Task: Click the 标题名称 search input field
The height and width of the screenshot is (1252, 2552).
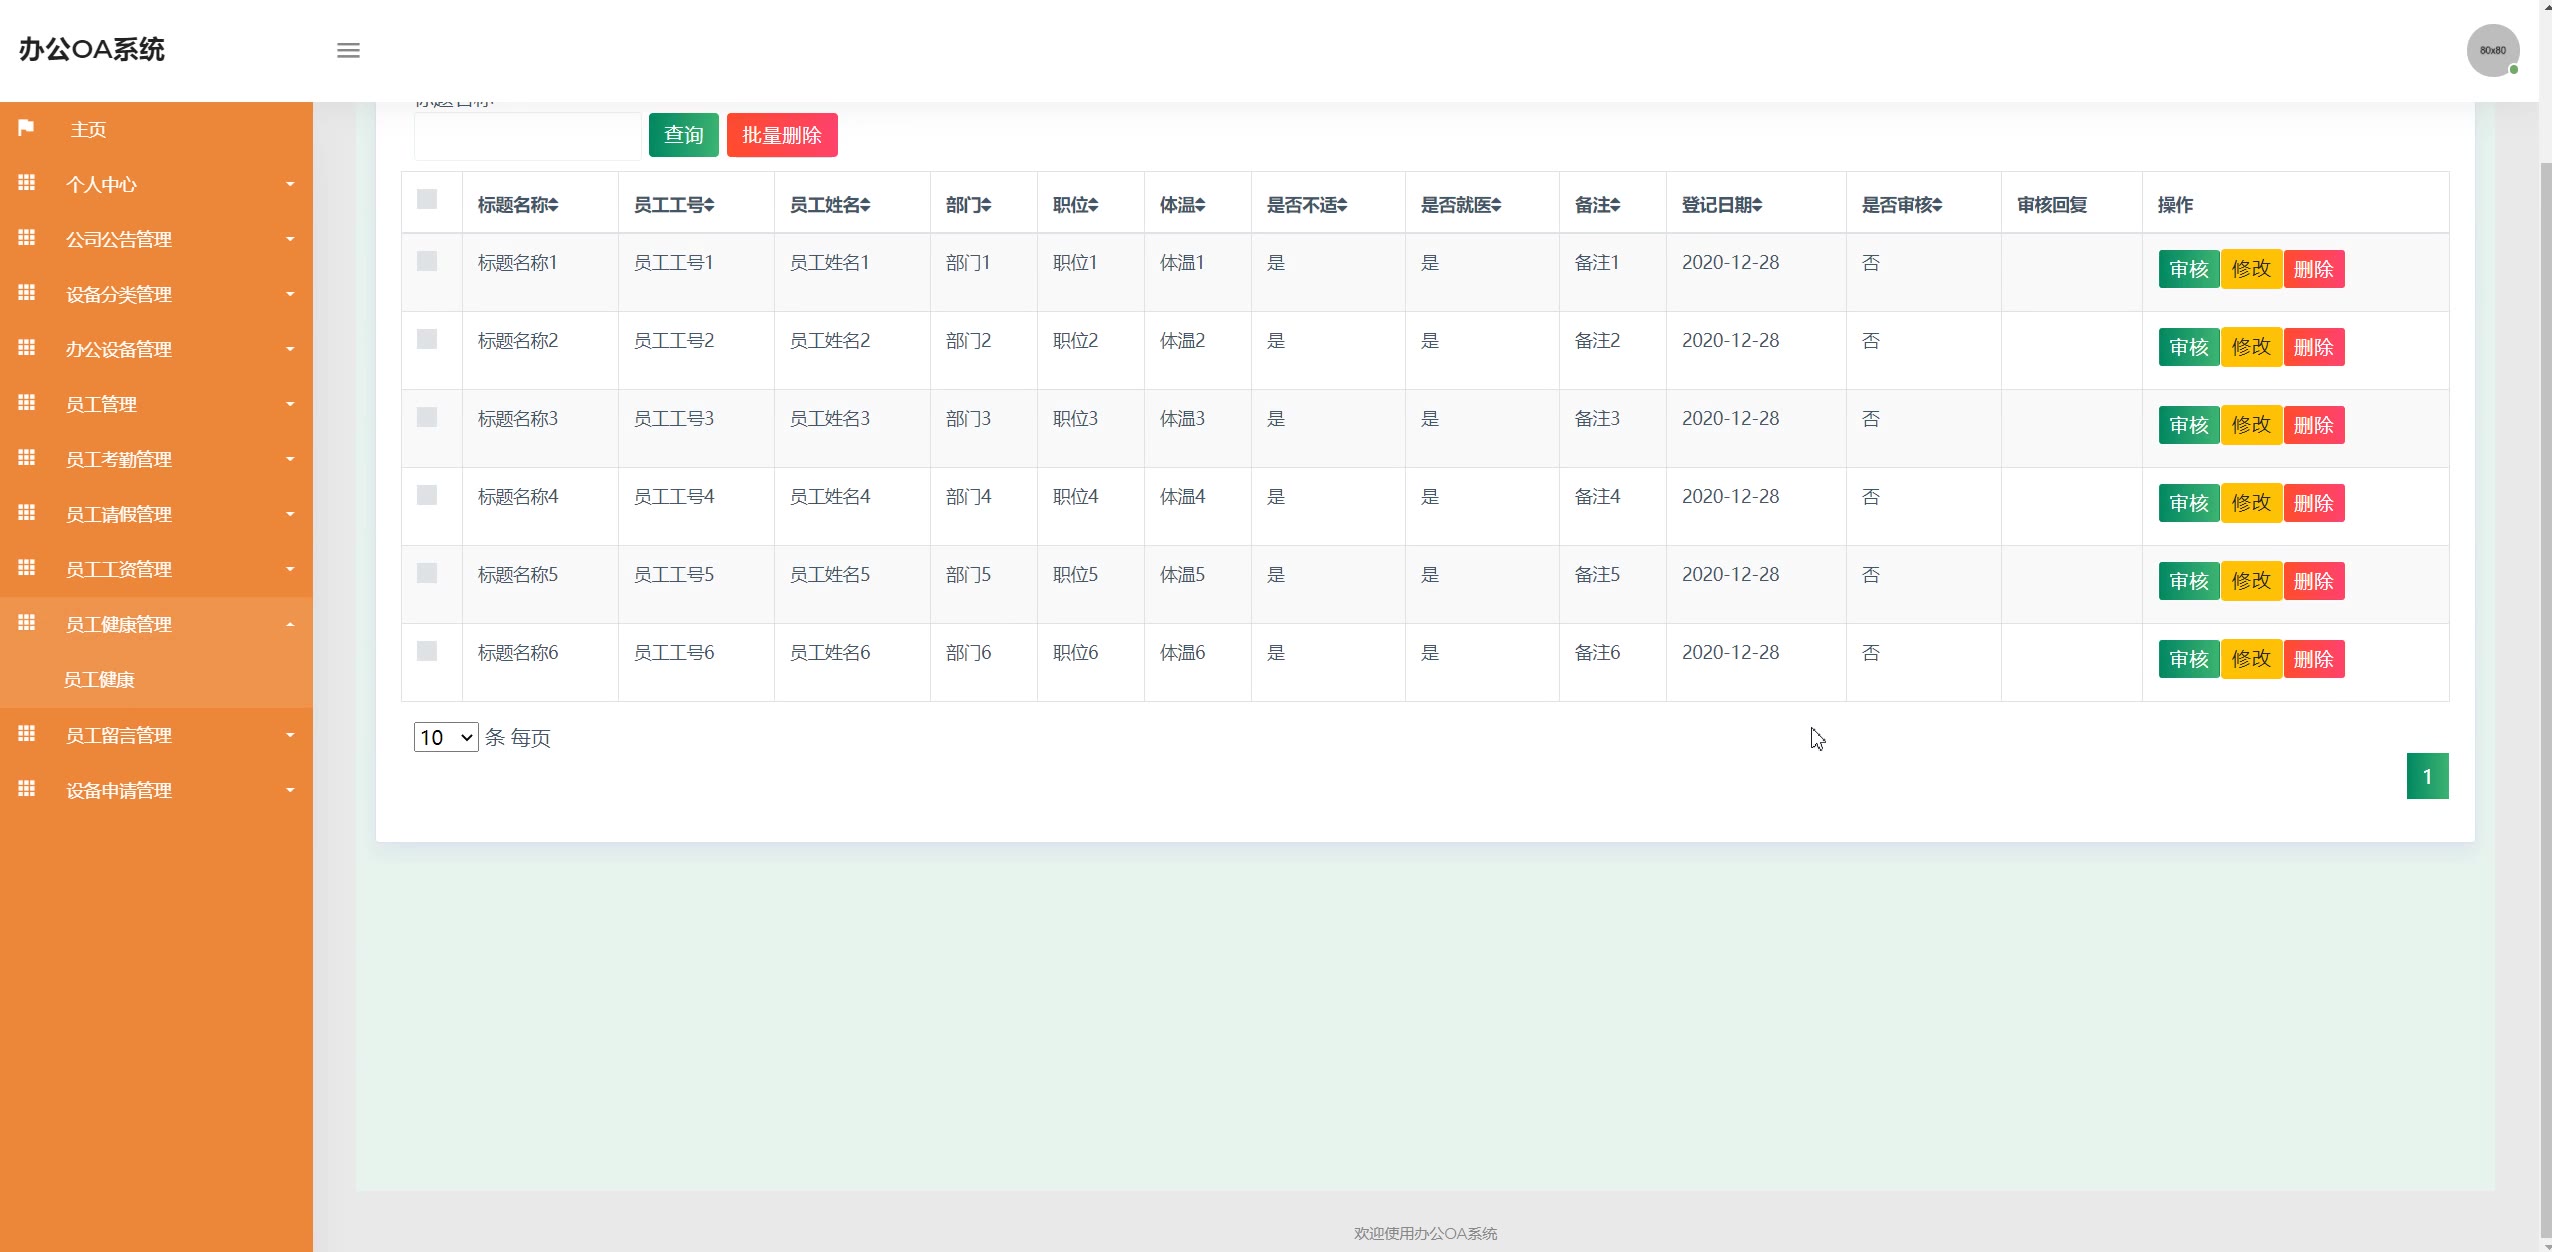Action: [x=527, y=136]
